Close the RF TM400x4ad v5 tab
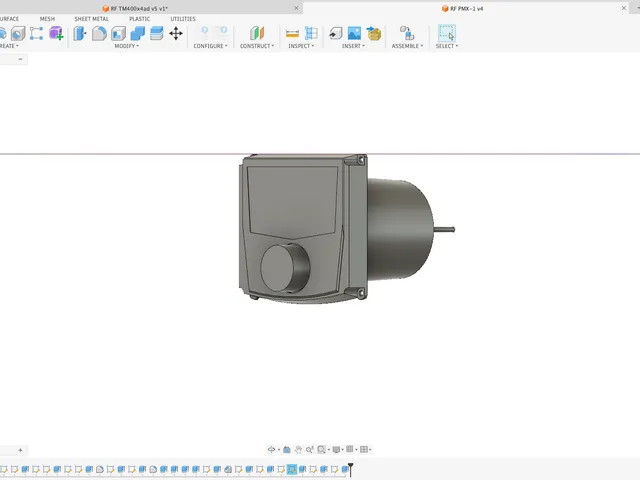 296,8
